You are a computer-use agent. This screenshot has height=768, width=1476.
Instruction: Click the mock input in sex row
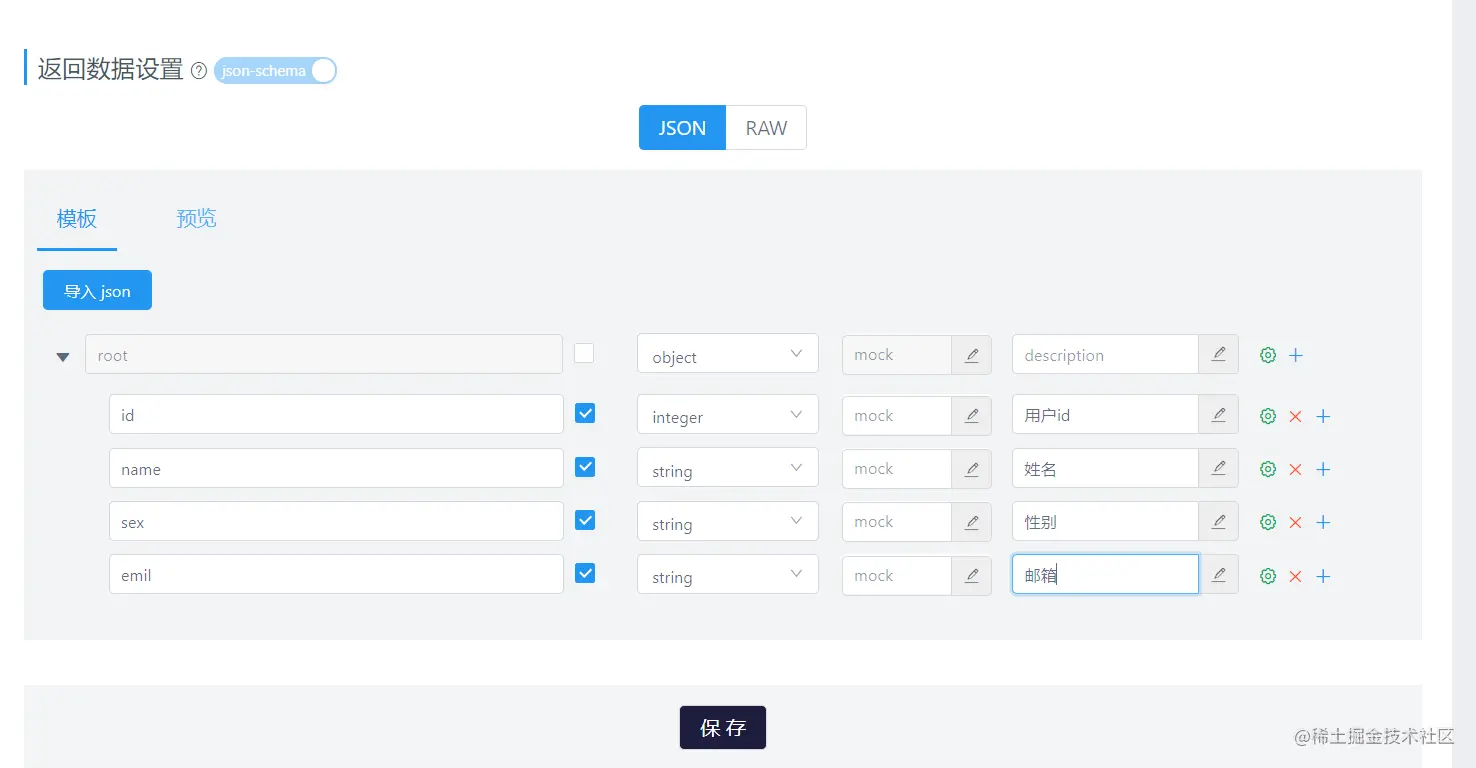(x=897, y=522)
